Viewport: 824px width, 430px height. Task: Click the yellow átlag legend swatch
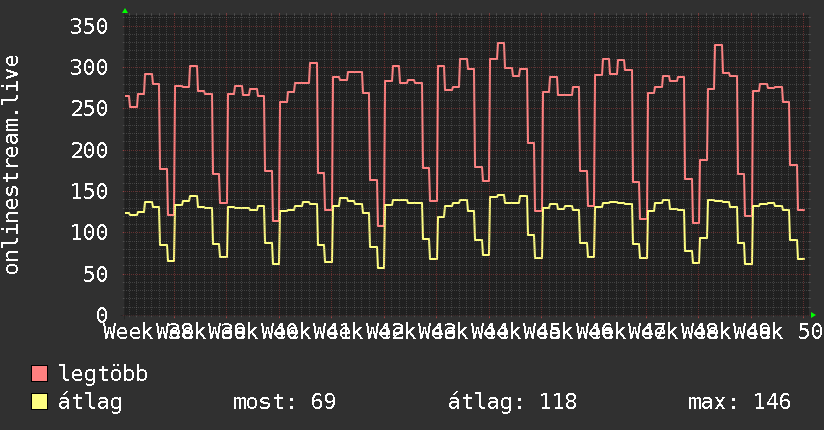tap(39, 402)
